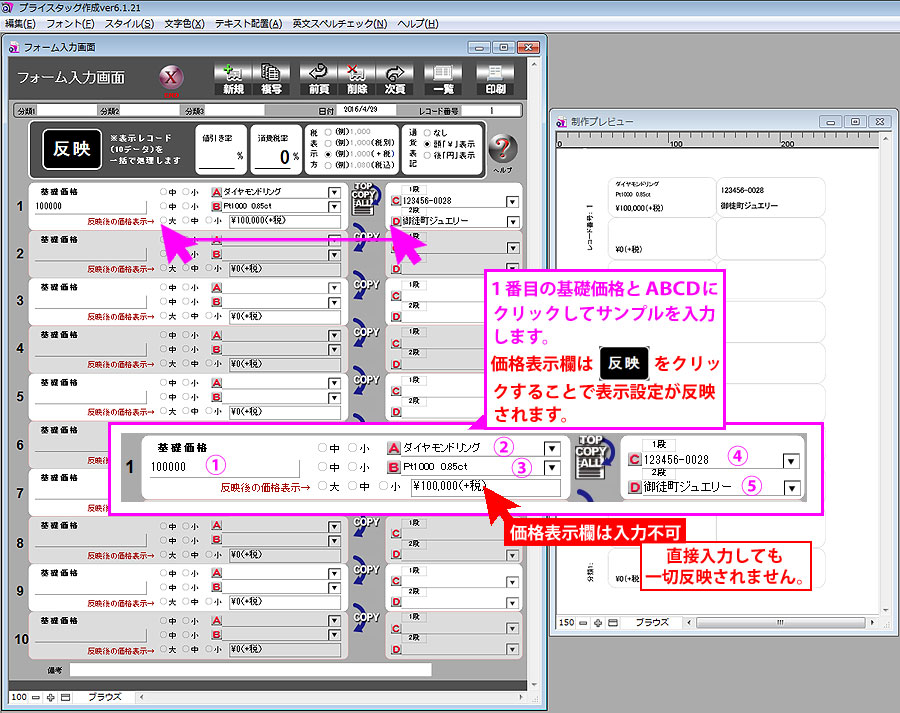The width and height of the screenshot is (900, 713).
Task: Click row 1 基礎価格 input field
Action: coord(90,206)
